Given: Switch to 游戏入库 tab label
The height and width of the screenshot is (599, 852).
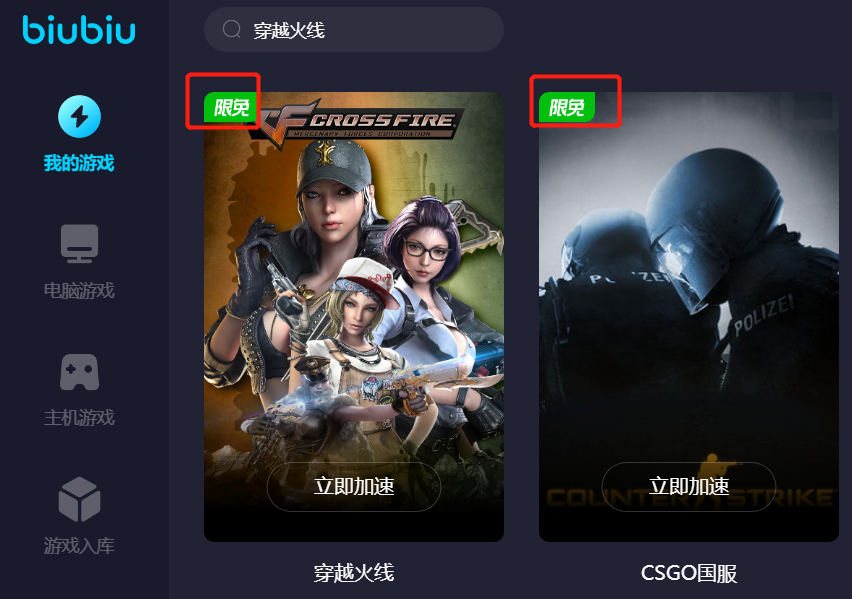Looking at the screenshot, I should (x=79, y=545).
